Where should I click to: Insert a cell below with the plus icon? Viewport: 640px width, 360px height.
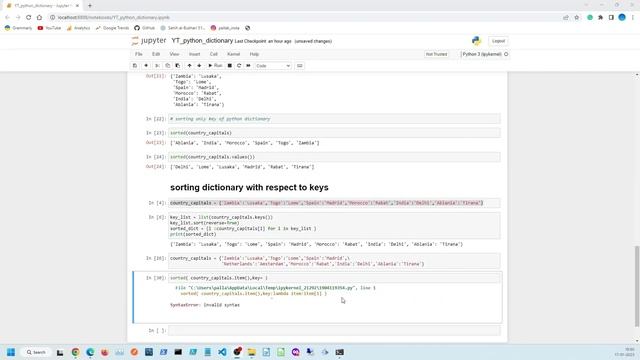point(146,66)
